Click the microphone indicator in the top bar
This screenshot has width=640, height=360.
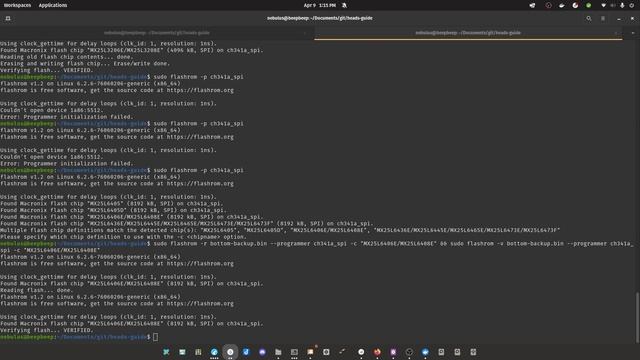click(x=622, y=5)
